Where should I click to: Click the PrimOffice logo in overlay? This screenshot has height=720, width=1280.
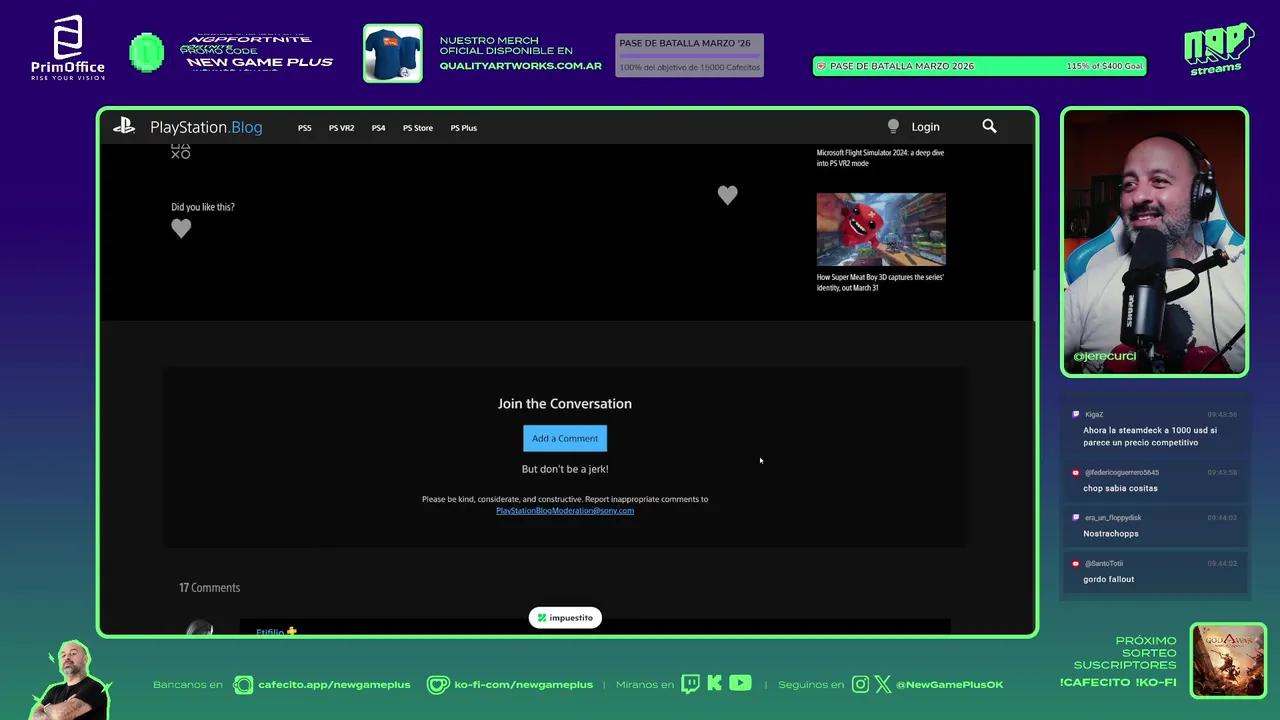click(68, 48)
